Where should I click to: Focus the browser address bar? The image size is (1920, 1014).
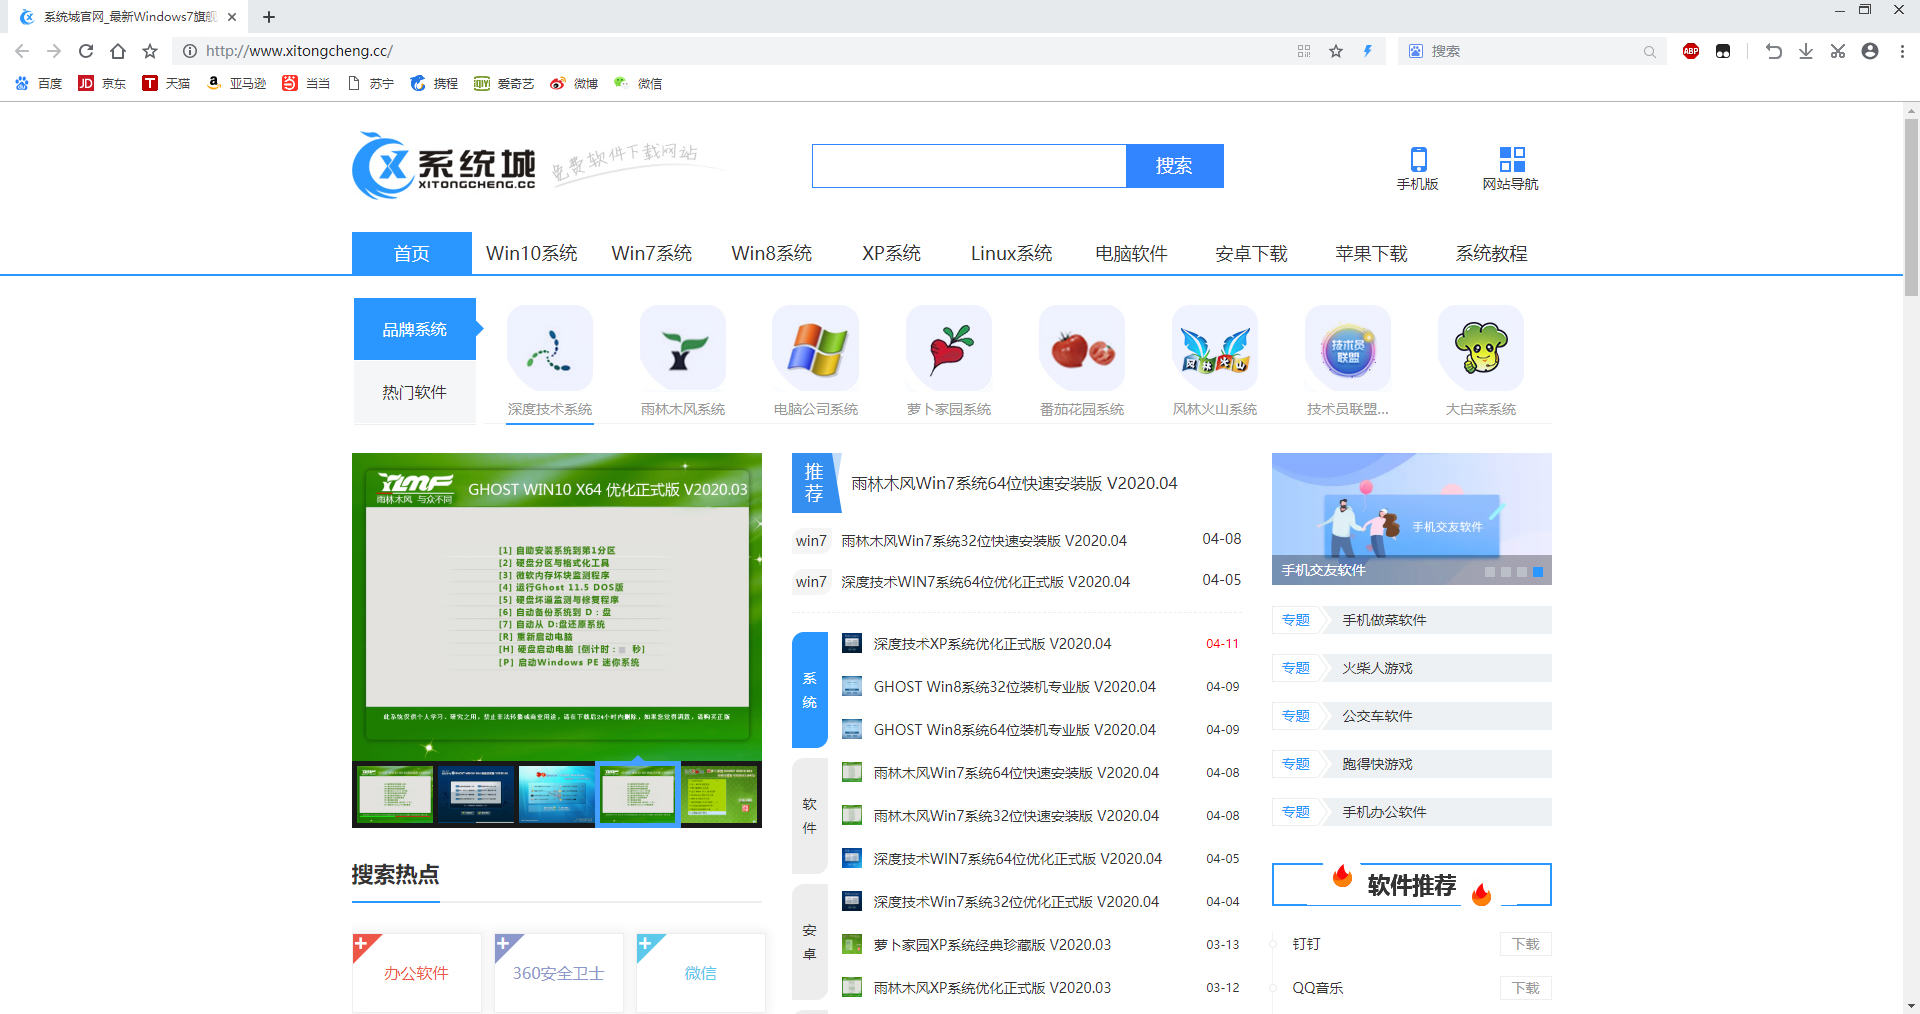tap(740, 51)
